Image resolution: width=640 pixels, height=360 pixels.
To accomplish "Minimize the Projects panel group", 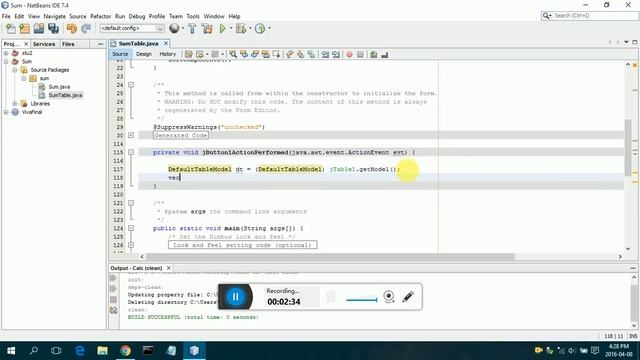I will click(100, 44).
